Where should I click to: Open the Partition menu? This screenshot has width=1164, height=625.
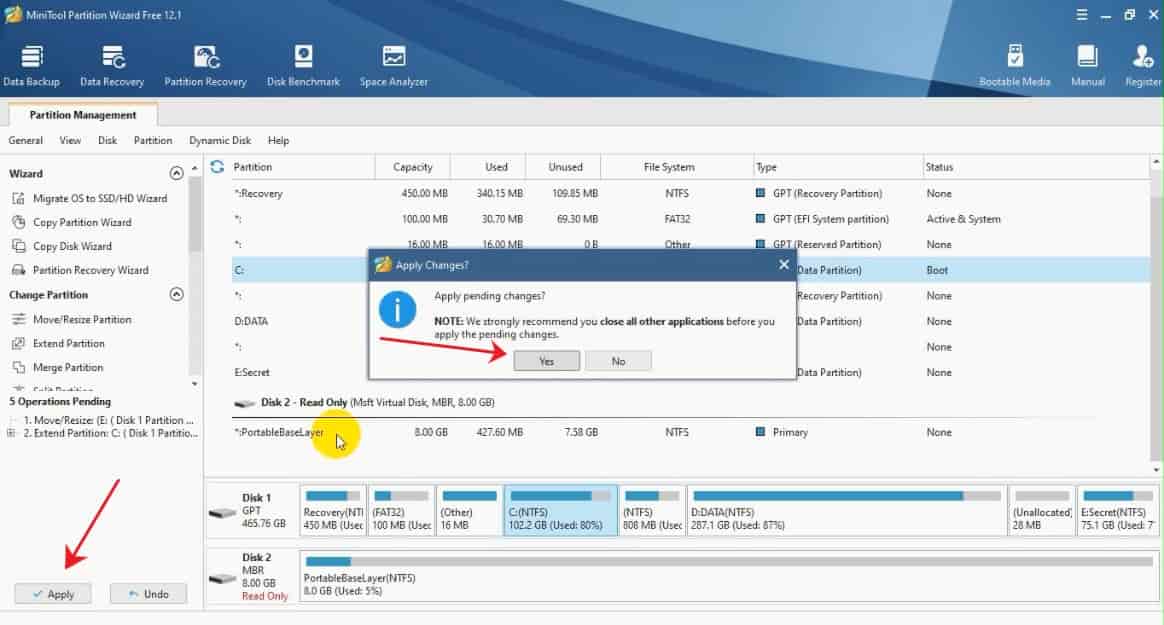click(x=153, y=140)
